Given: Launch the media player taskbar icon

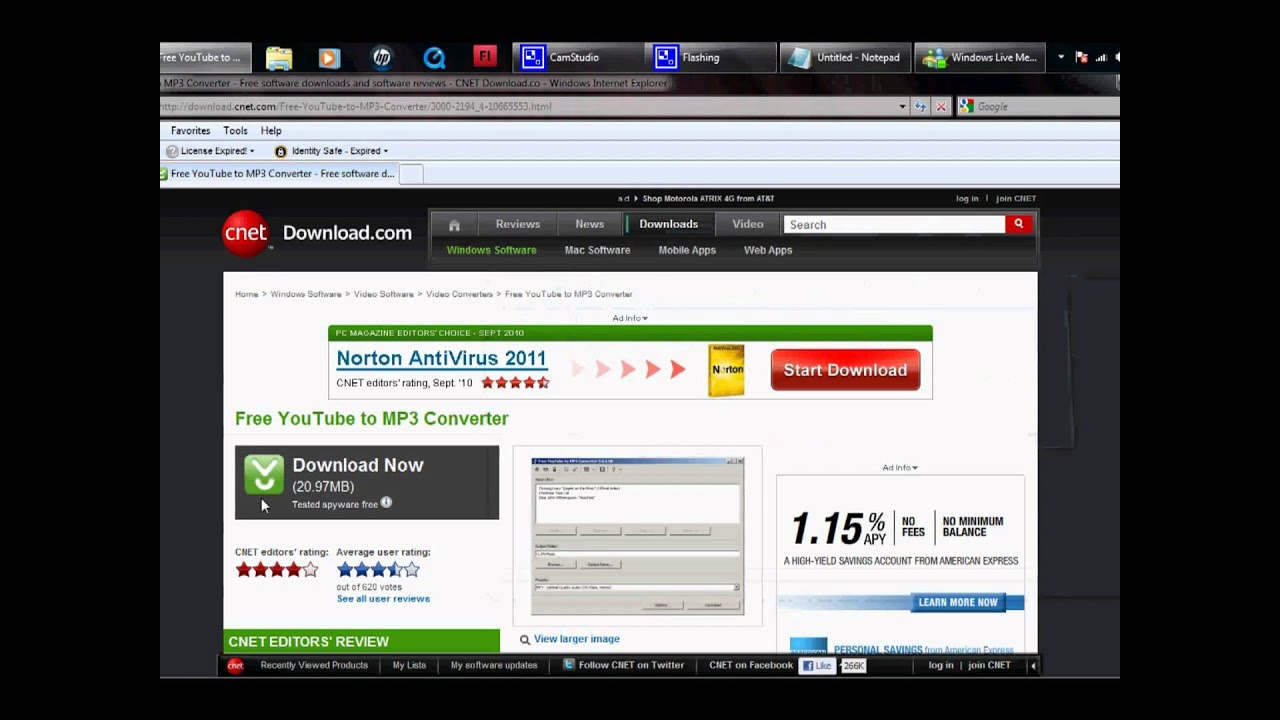Looking at the screenshot, I should tap(329, 58).
